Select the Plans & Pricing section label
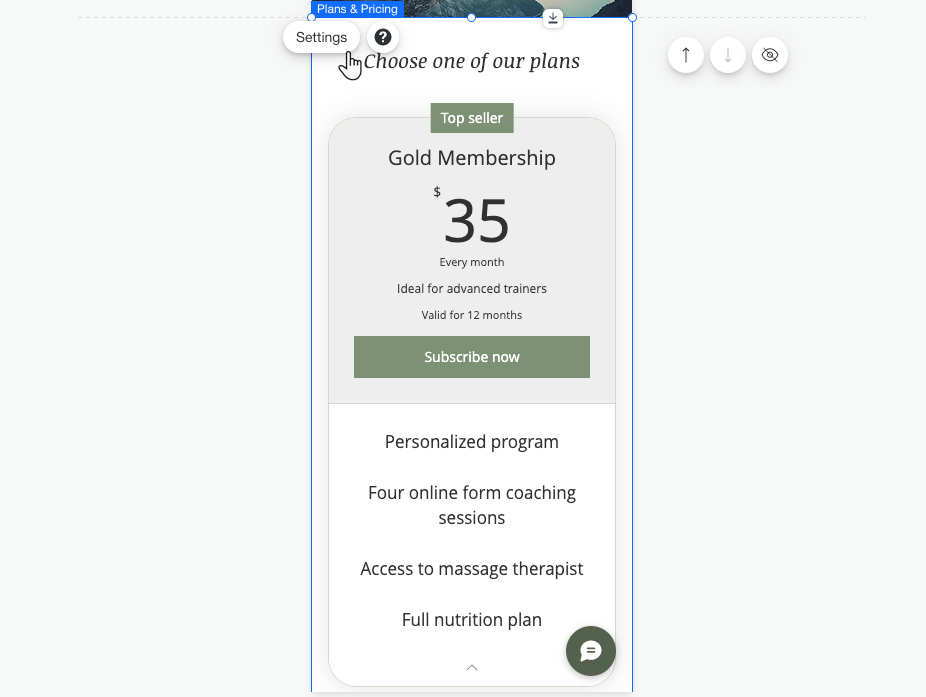The image size is (926, 697). click(357, 8)
